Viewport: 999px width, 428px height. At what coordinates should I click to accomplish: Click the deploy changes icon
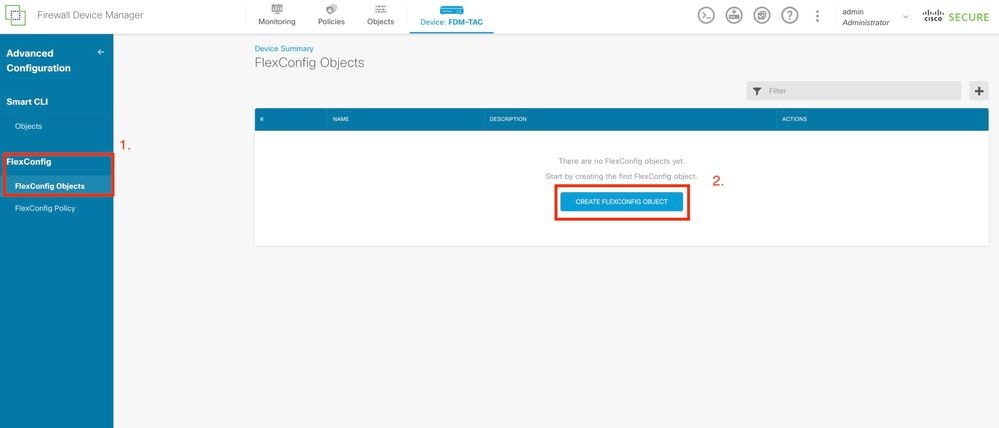(734, 16)
